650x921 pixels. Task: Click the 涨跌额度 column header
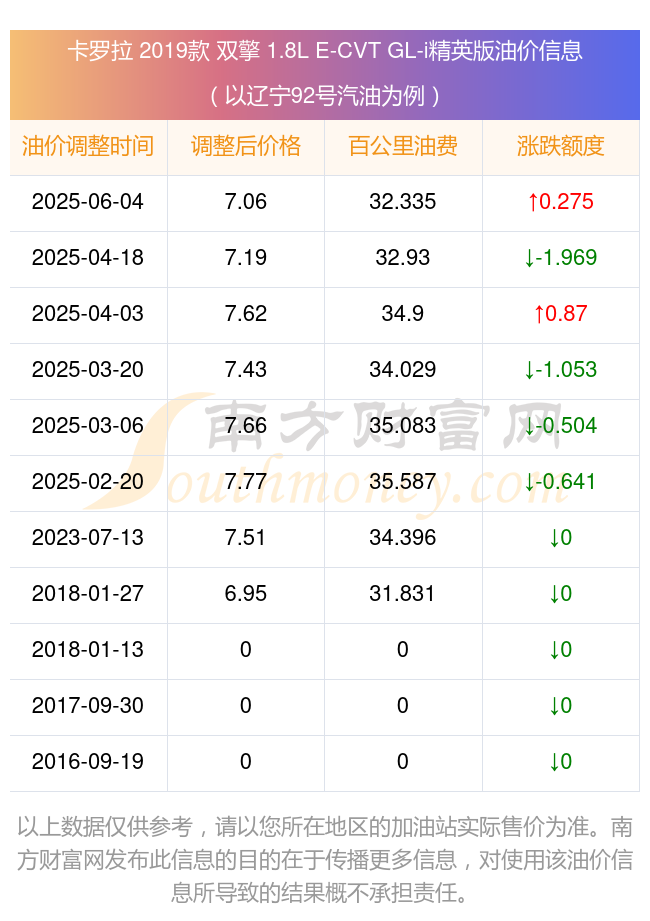click(x=561, y=146)
